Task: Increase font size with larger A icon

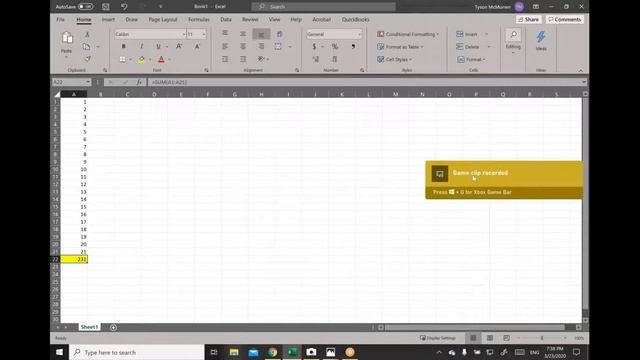Action: point(179,47)
